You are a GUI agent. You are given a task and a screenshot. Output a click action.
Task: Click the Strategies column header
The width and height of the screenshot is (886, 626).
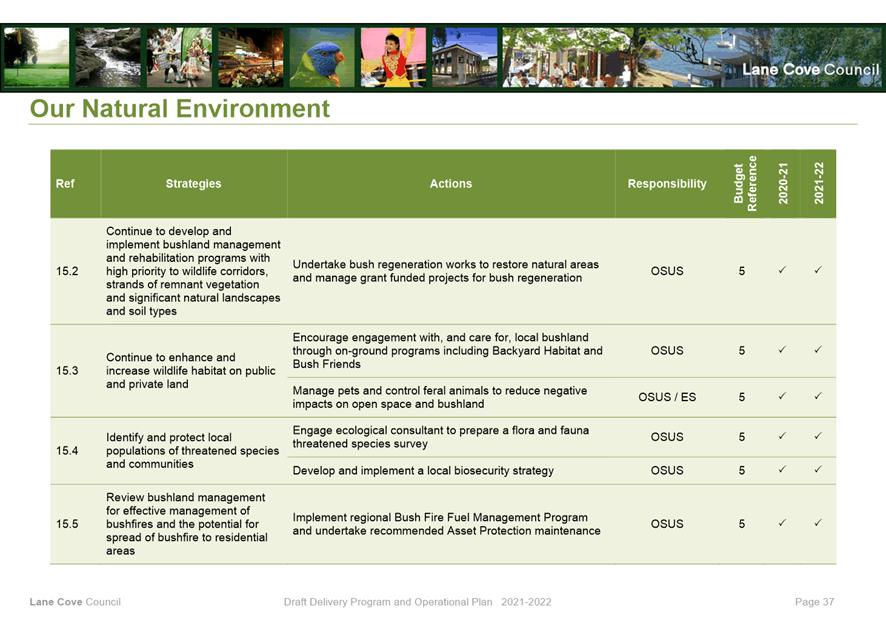193,184
